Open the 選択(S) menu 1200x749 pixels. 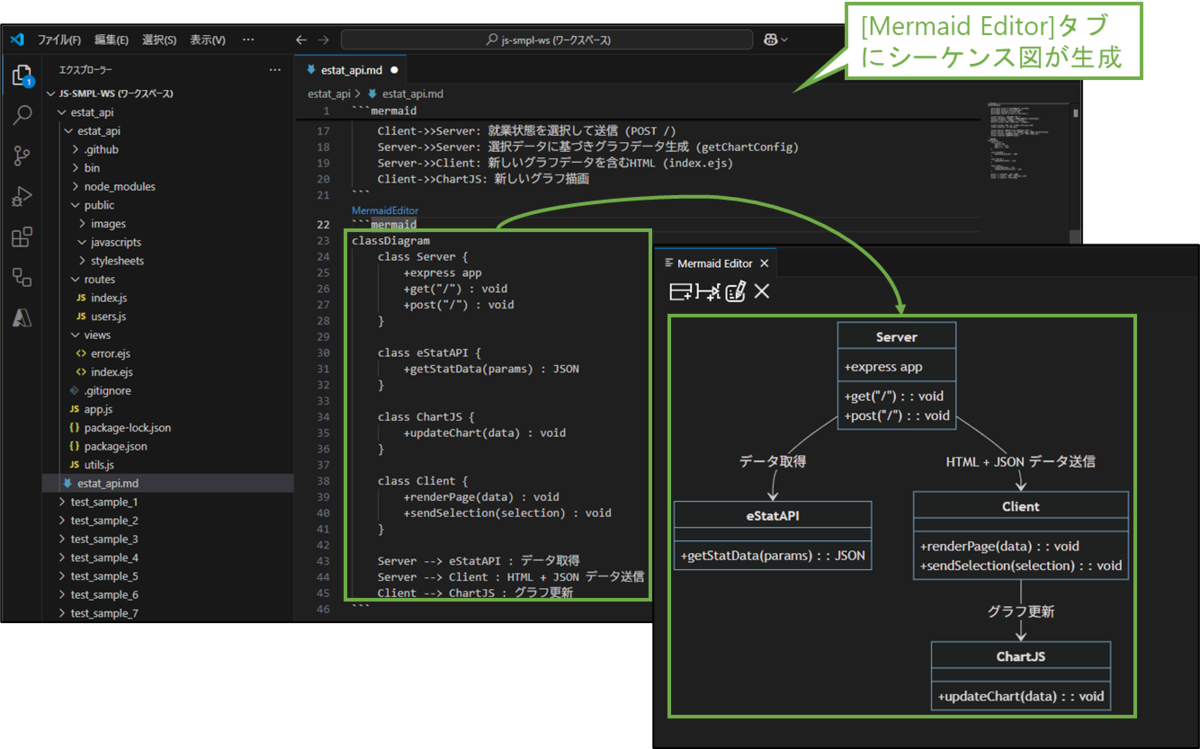coord(160,40)
